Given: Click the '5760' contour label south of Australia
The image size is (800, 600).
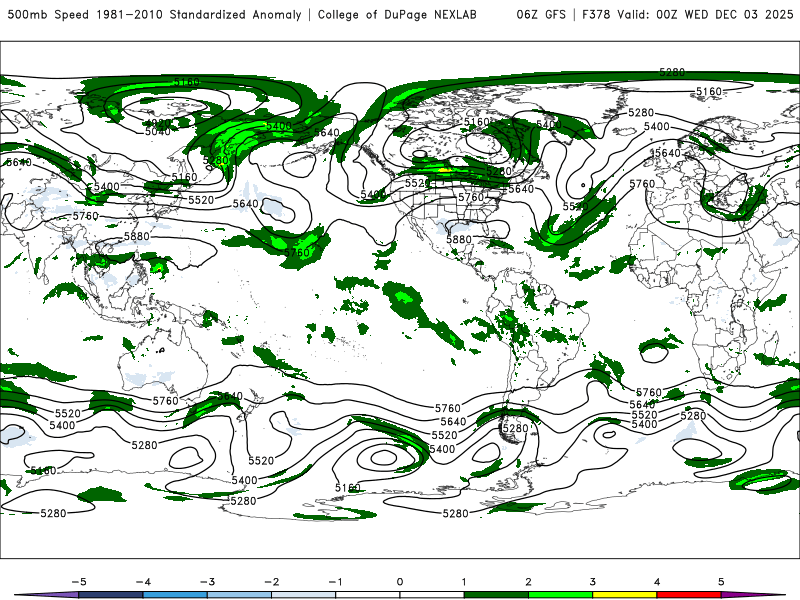Looking at the screenshot, I should (166, 401).
